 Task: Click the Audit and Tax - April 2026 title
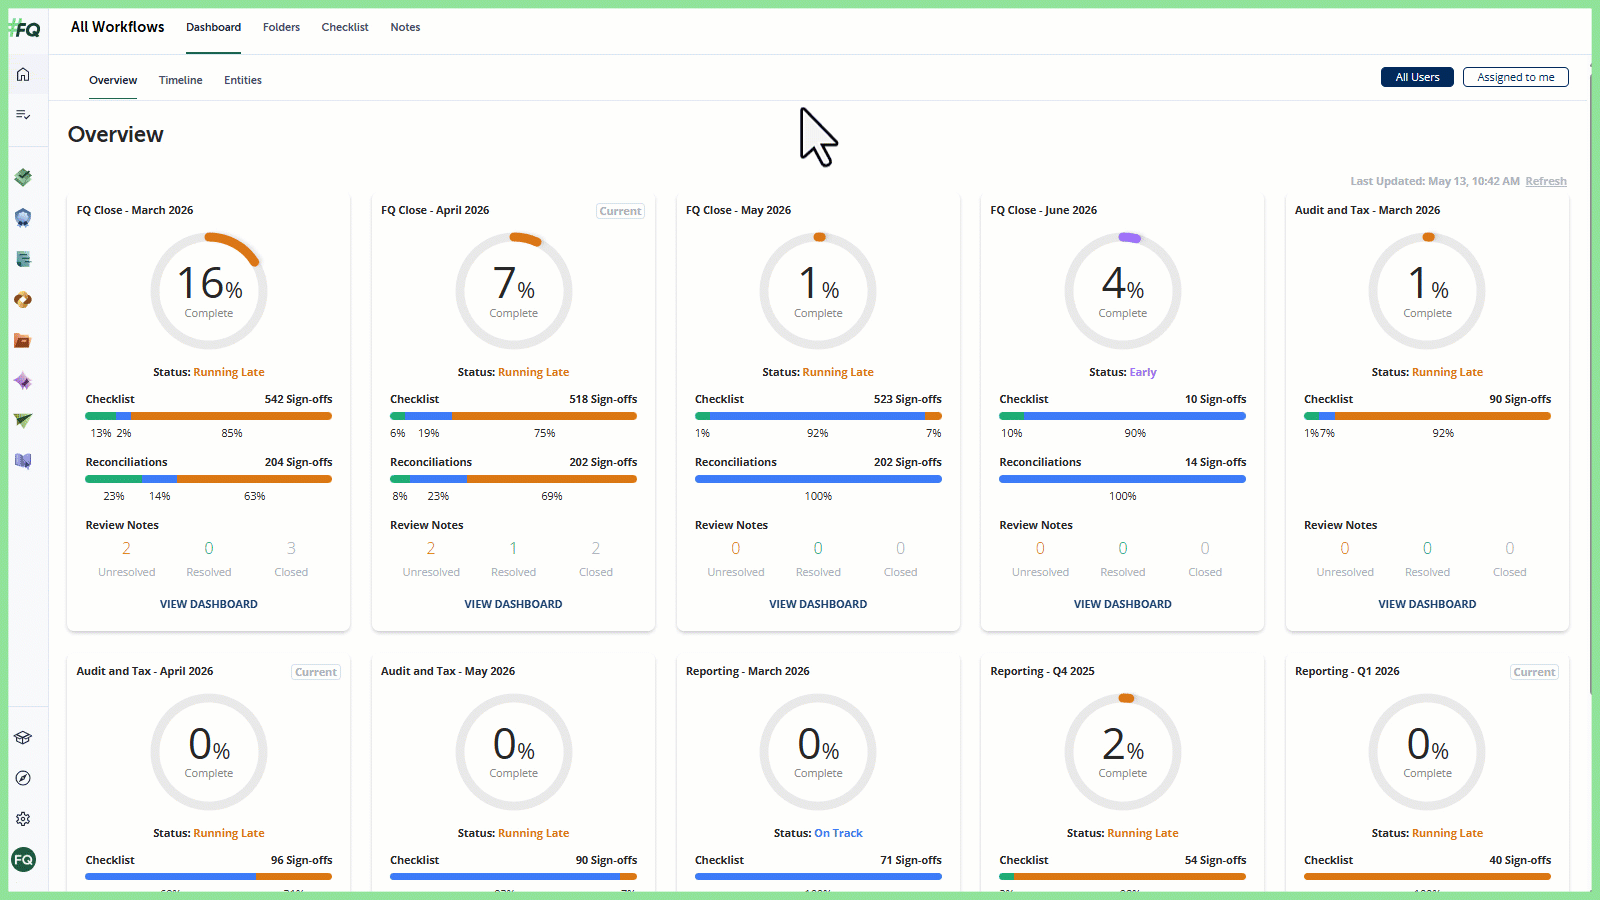click(x=145, y=671)
